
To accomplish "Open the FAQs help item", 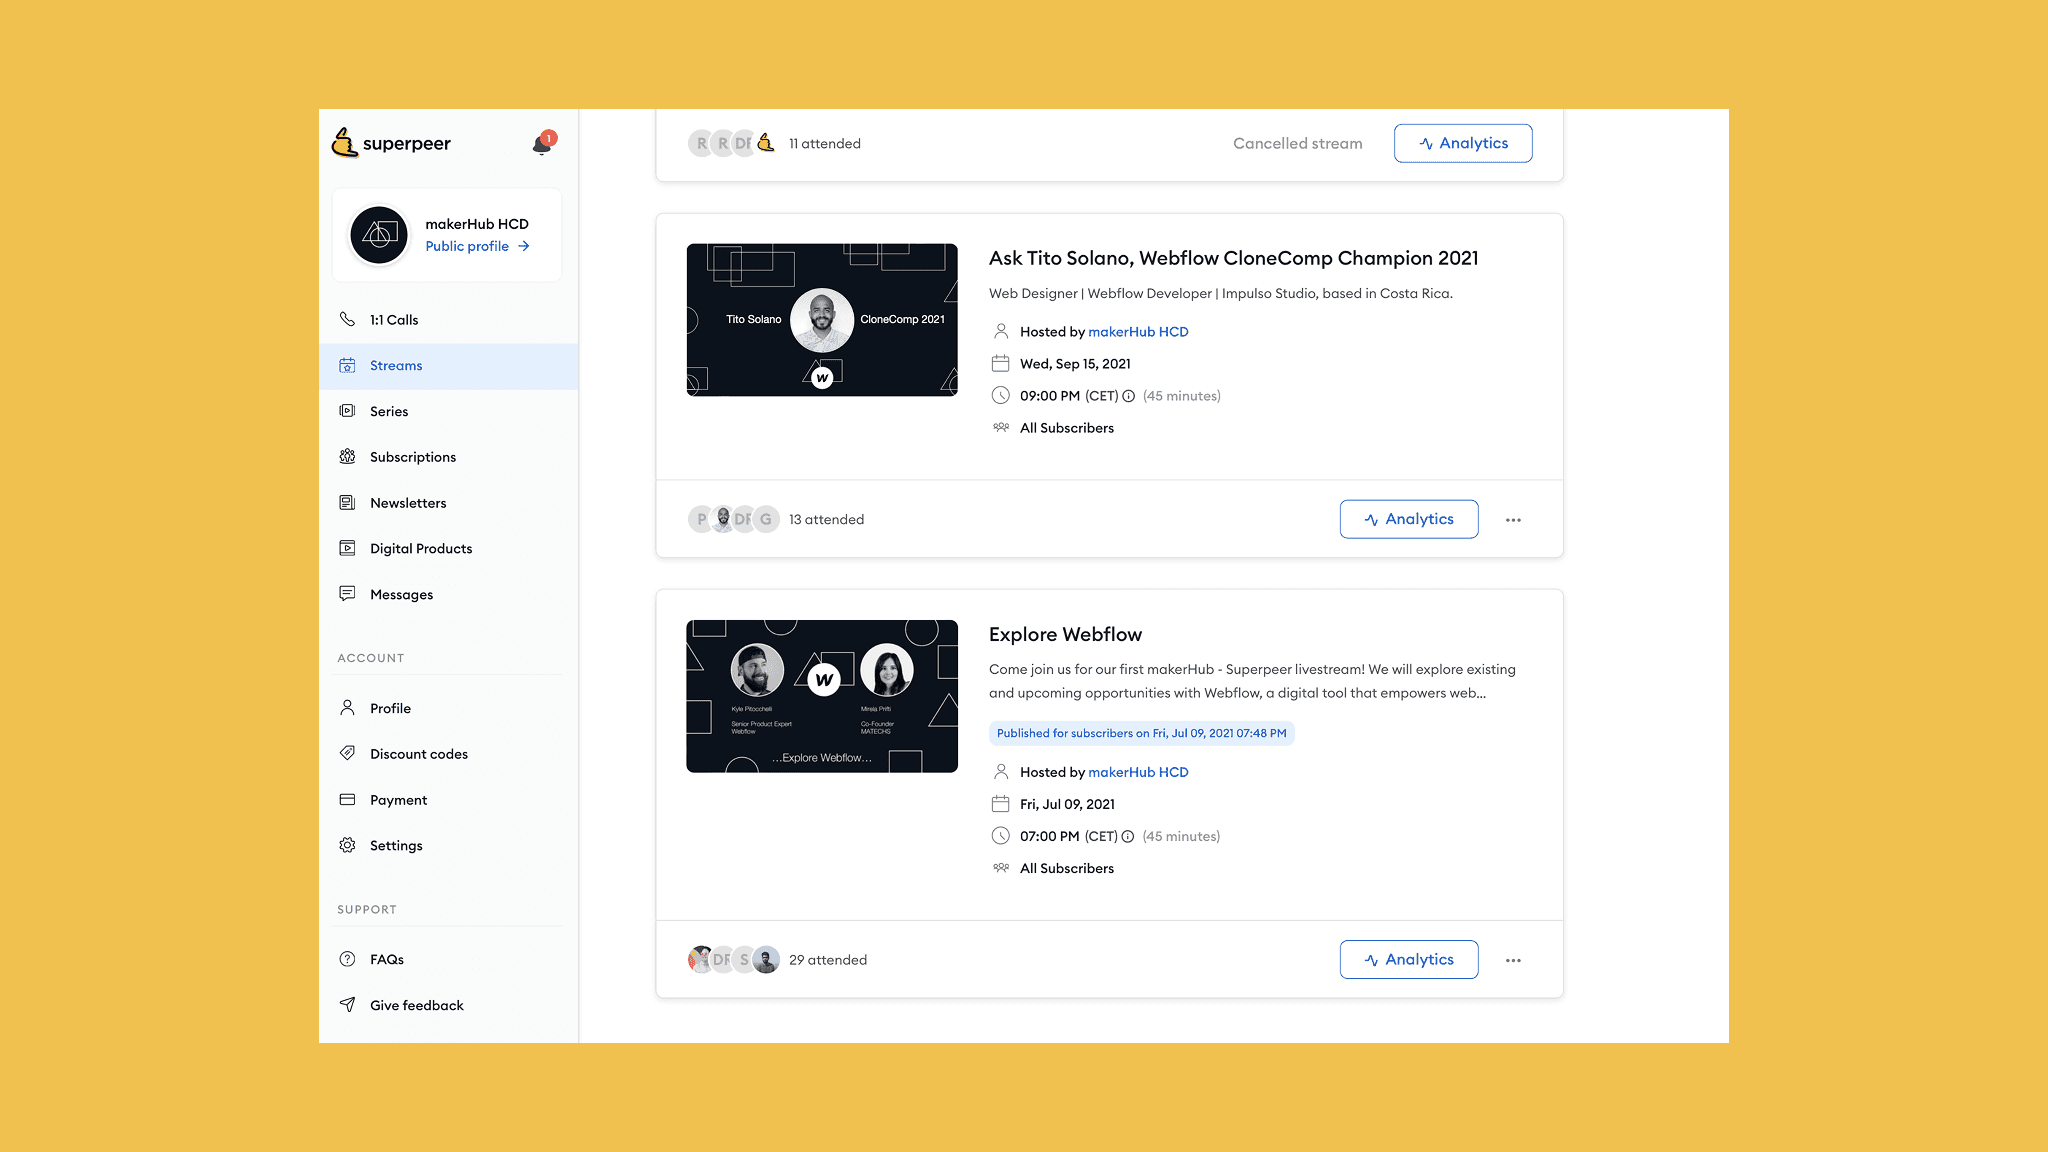I will click(x=386, y=959).
